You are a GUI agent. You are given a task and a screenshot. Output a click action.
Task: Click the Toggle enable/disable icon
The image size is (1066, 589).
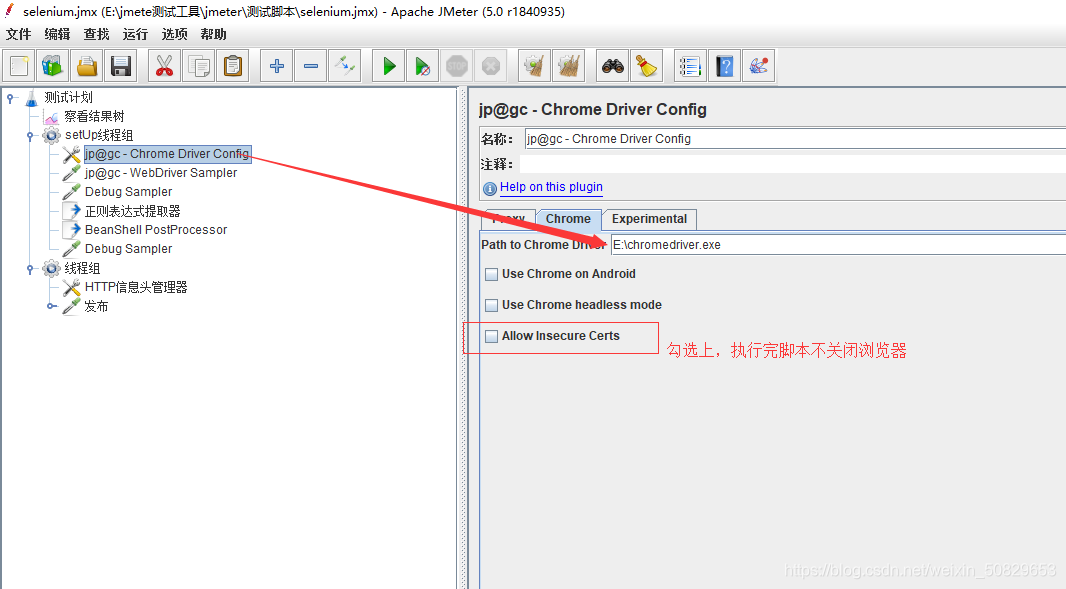point(345,66)
